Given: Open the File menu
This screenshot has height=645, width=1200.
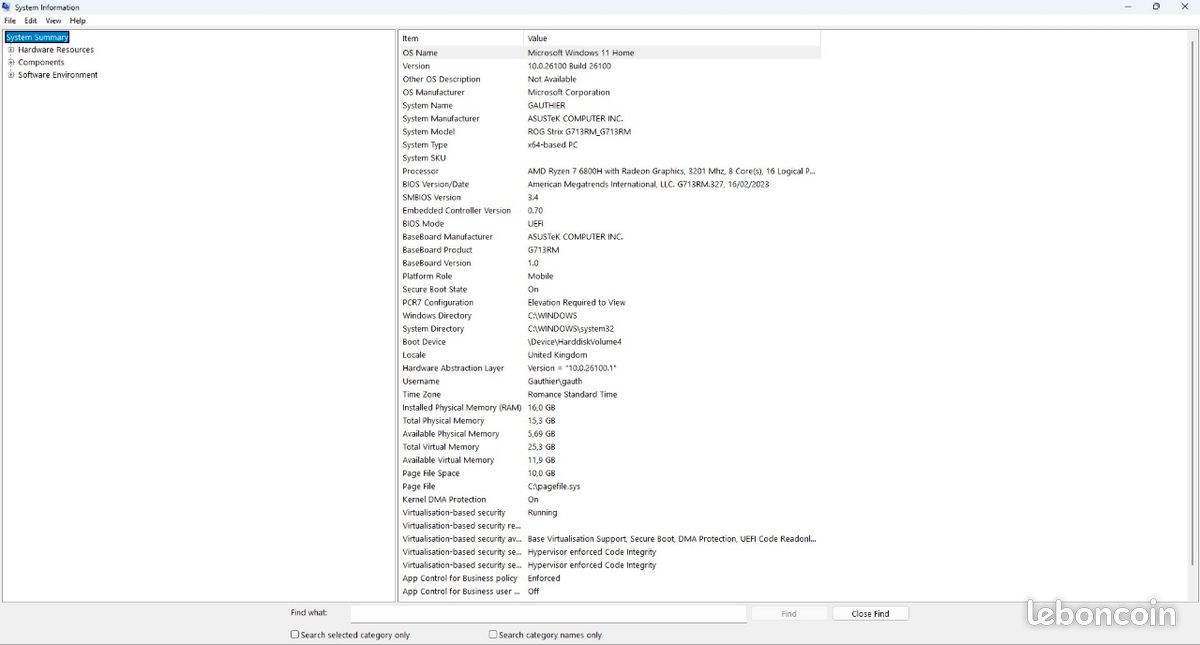Looking at the screenshot, I should pos(10,20).
